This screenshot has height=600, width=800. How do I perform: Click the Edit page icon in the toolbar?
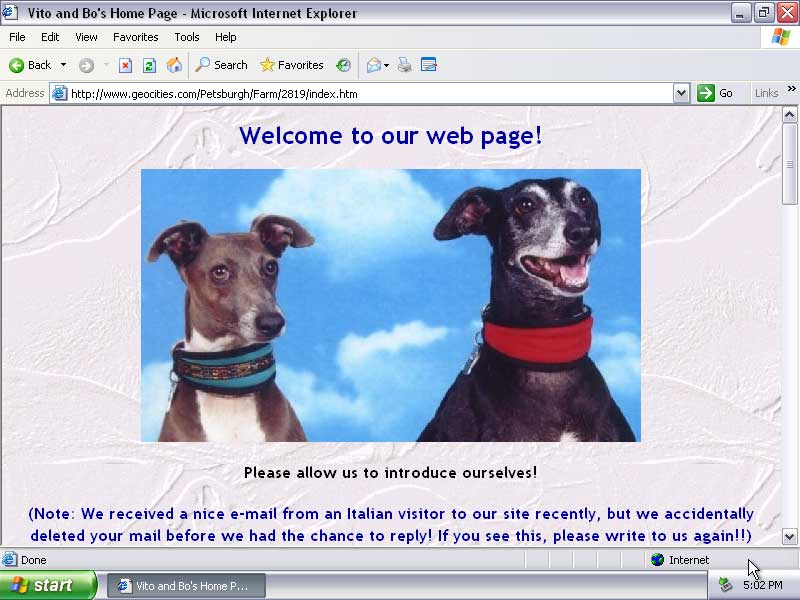pos(429,65)
